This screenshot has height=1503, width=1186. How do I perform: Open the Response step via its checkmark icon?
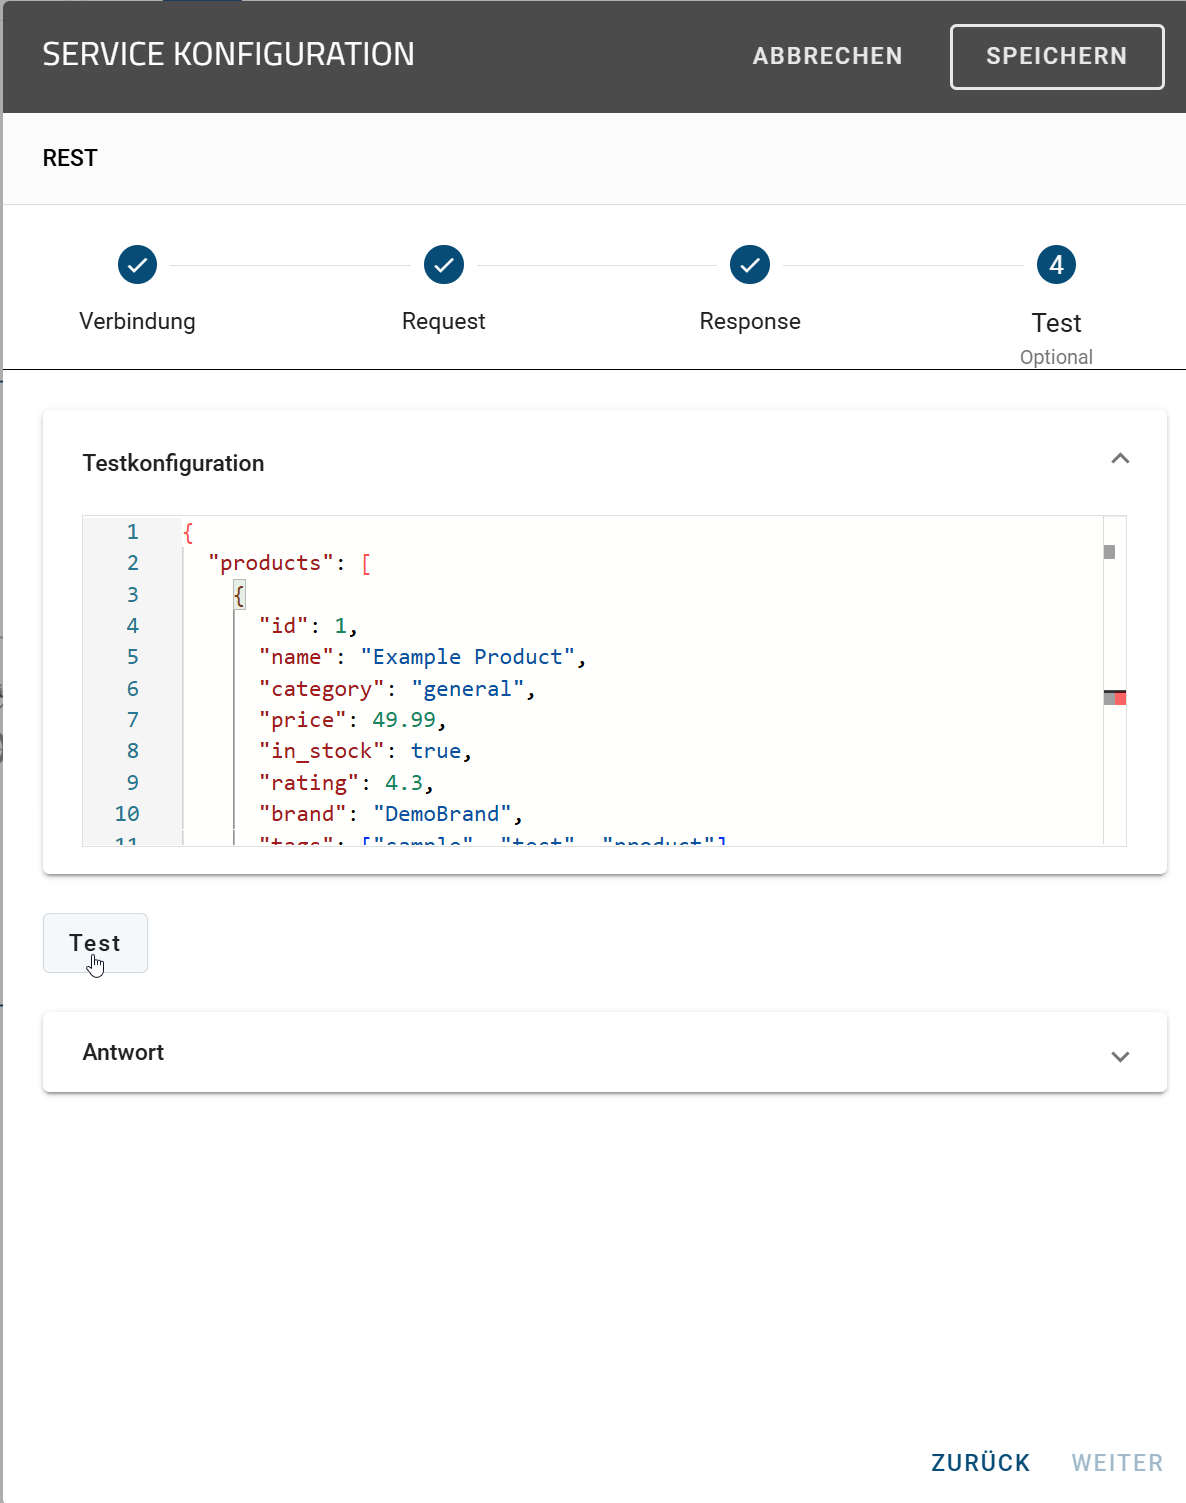pyautogui.click(x=749, y=265)
